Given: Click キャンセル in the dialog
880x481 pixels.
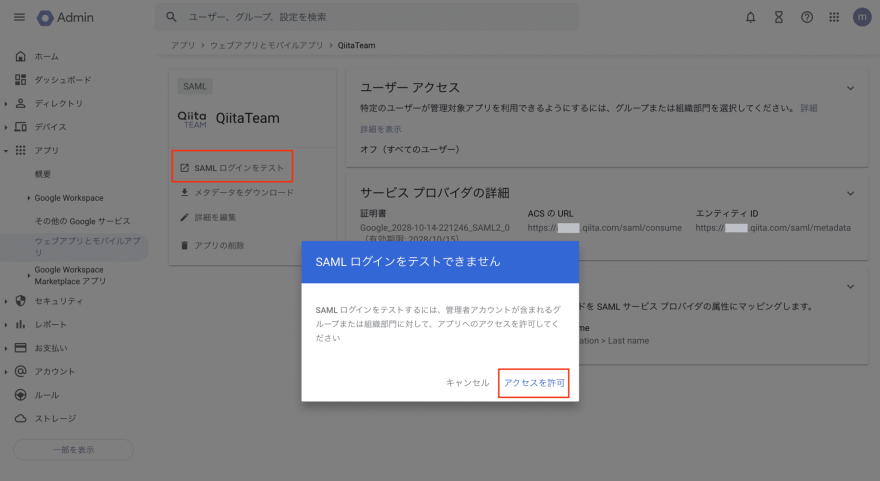Looking at the screenshot, I should pos(468,383).
